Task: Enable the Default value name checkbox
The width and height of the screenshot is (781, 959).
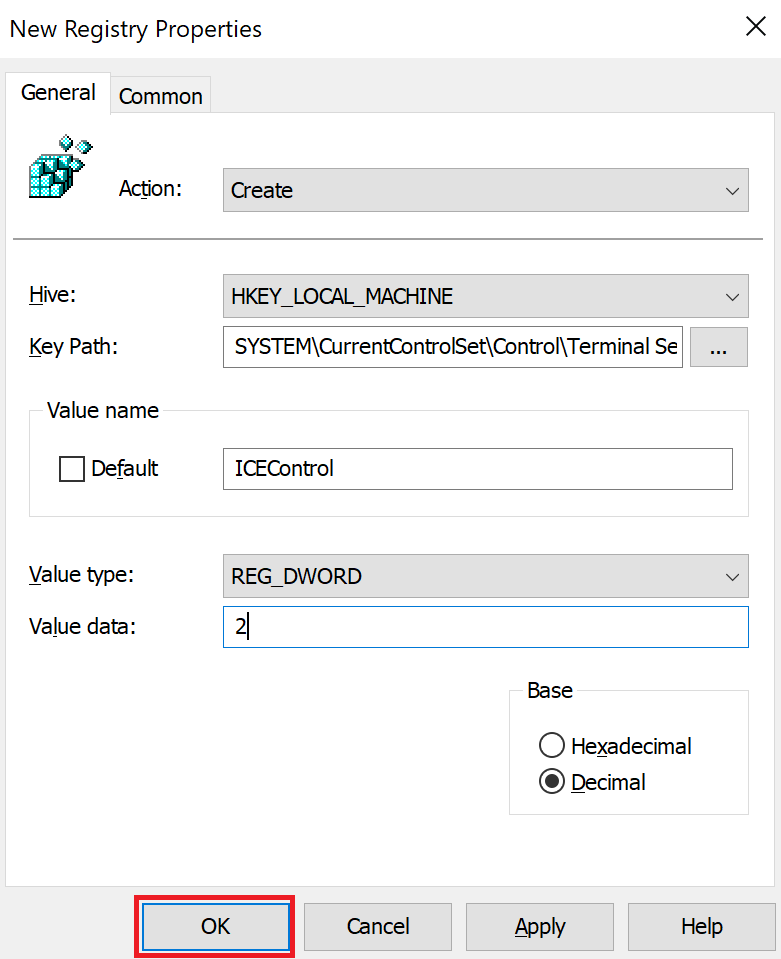Action: tap(72, 469)
